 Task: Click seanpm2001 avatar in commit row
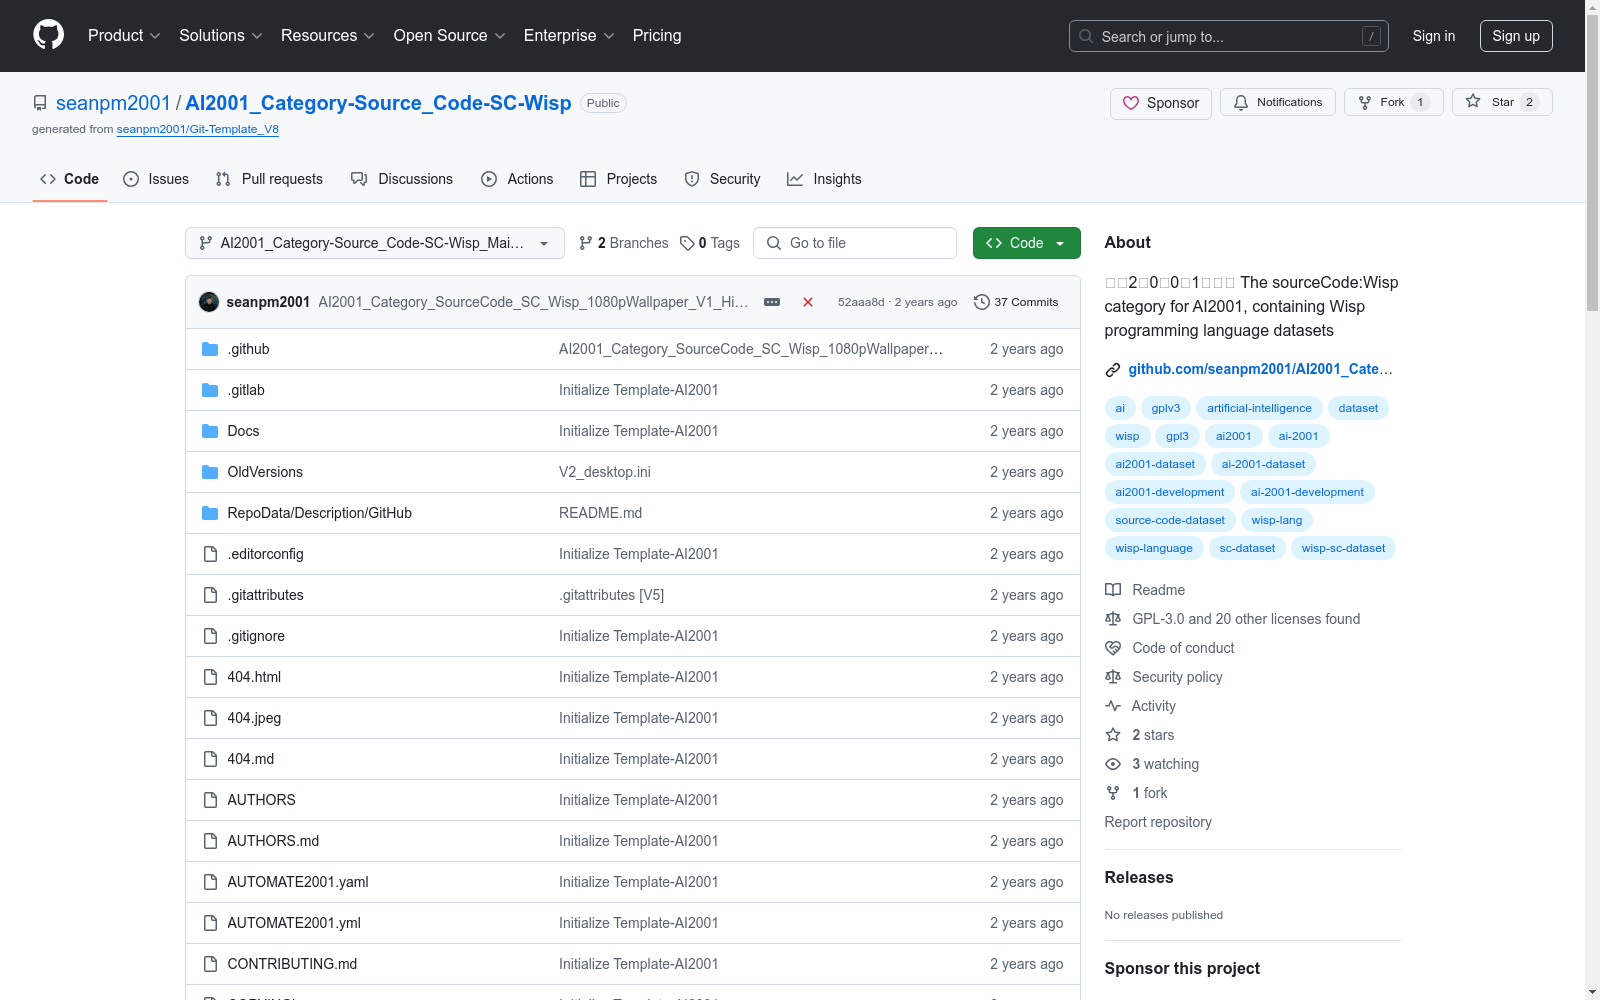pyautogui.click(x=209, y=302)
